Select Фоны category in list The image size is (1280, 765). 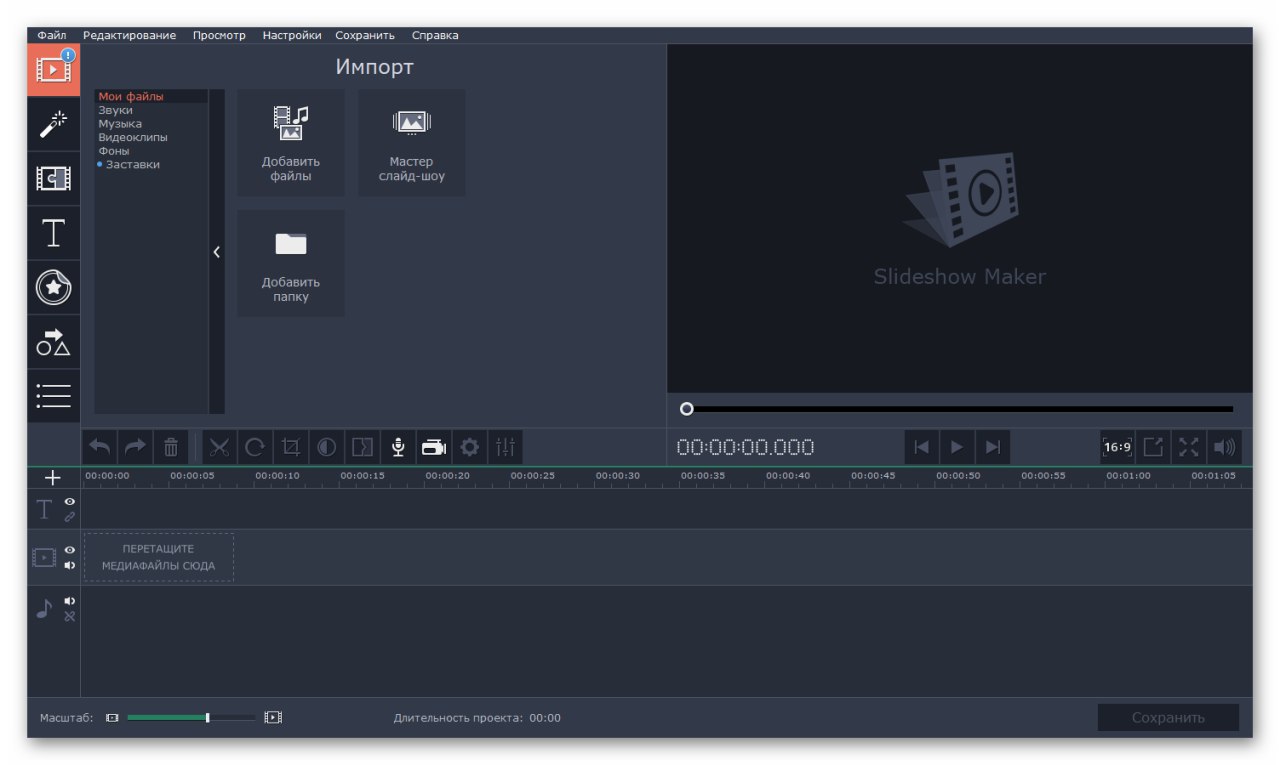pyautogui.click(x=114, y=151)
